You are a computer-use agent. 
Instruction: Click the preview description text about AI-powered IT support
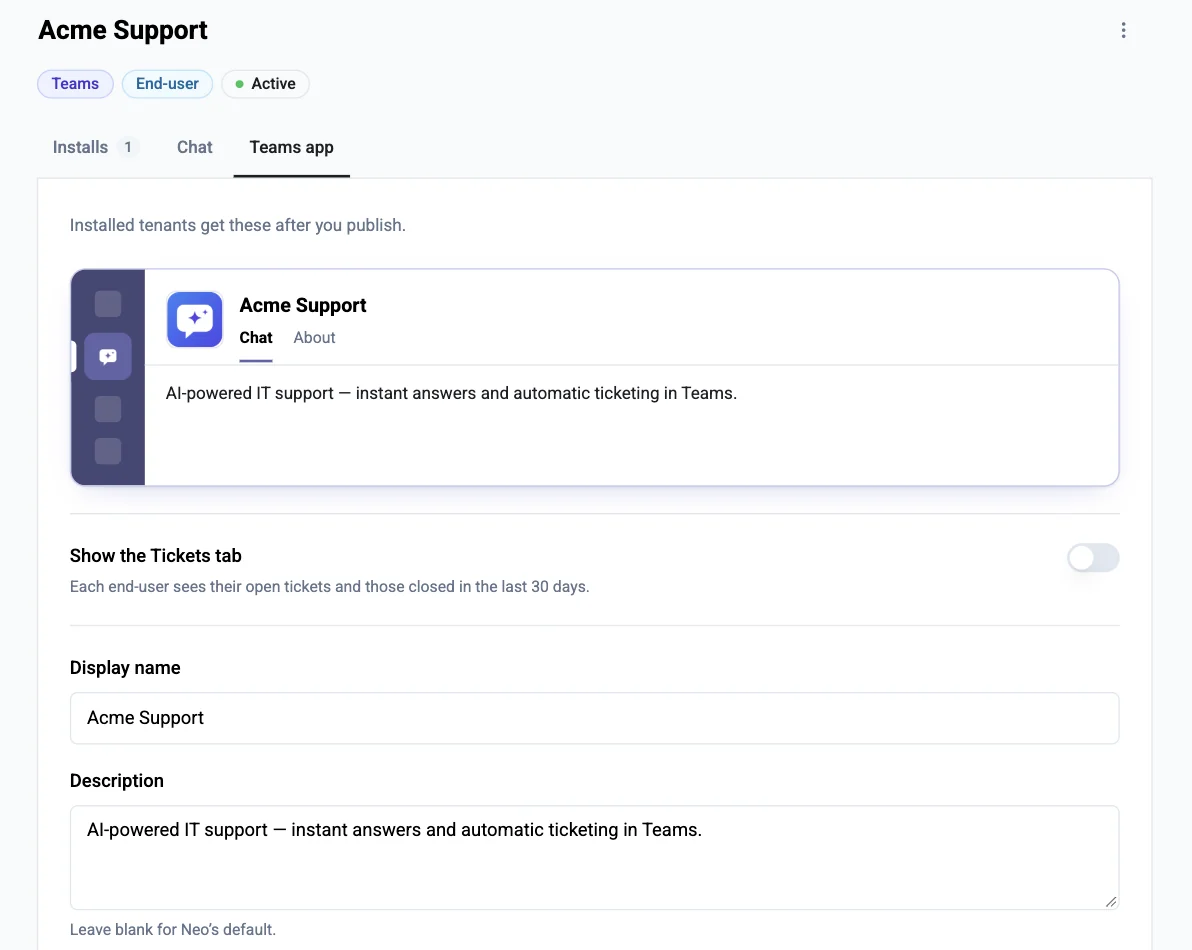452,393
